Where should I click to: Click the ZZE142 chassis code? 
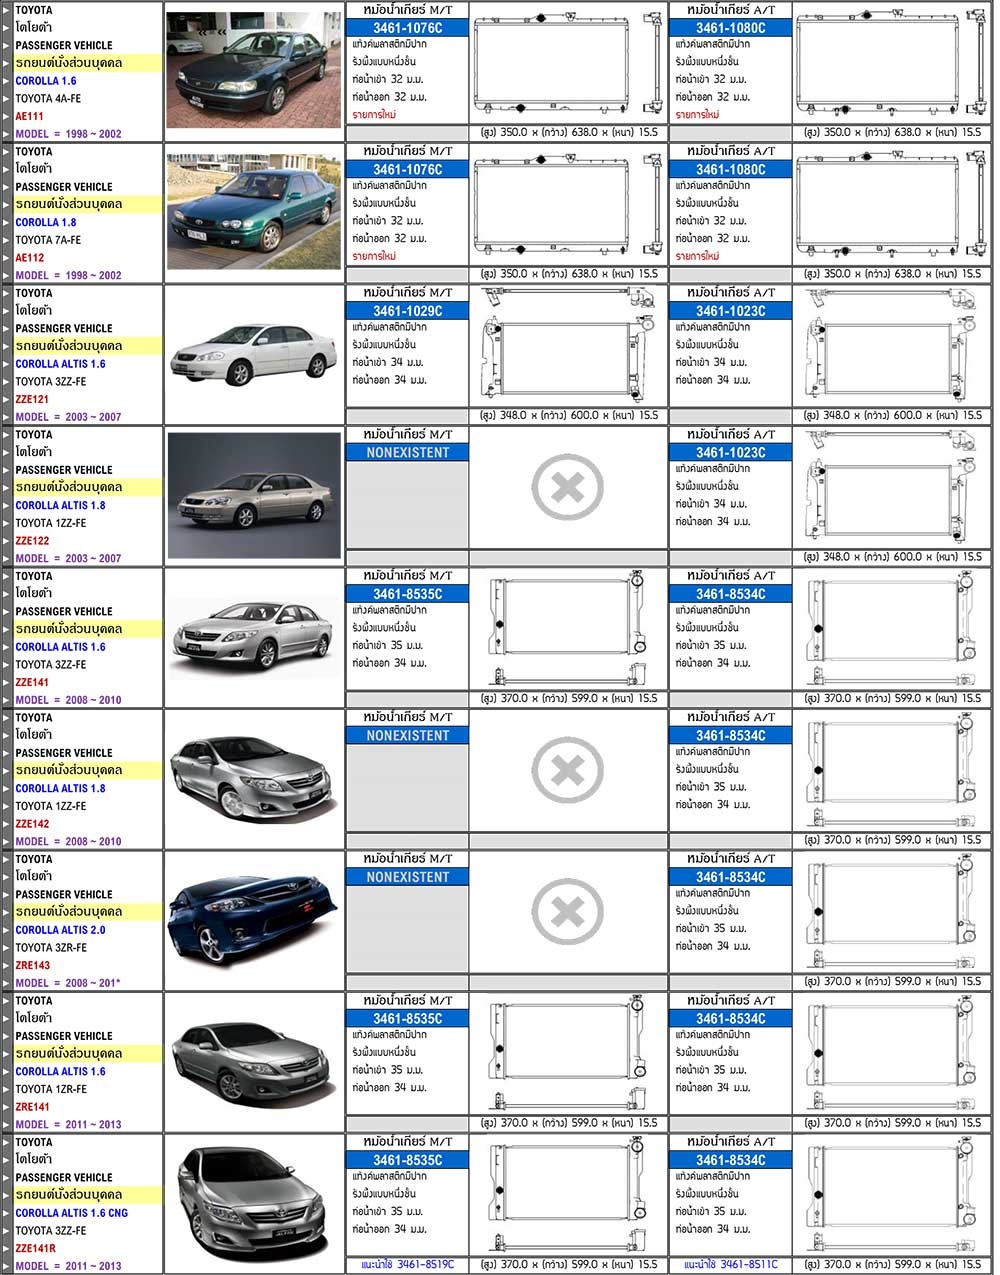click(x=32, y=824)
